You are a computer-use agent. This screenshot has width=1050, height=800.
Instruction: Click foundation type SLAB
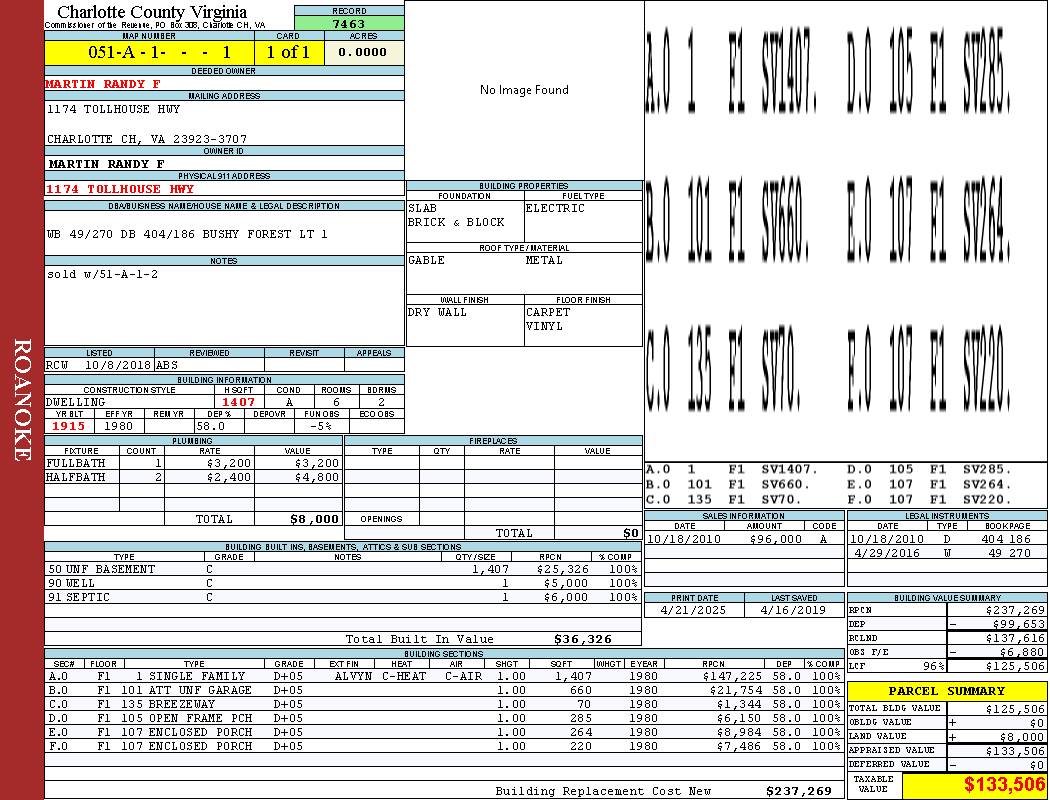pos(423,208)
